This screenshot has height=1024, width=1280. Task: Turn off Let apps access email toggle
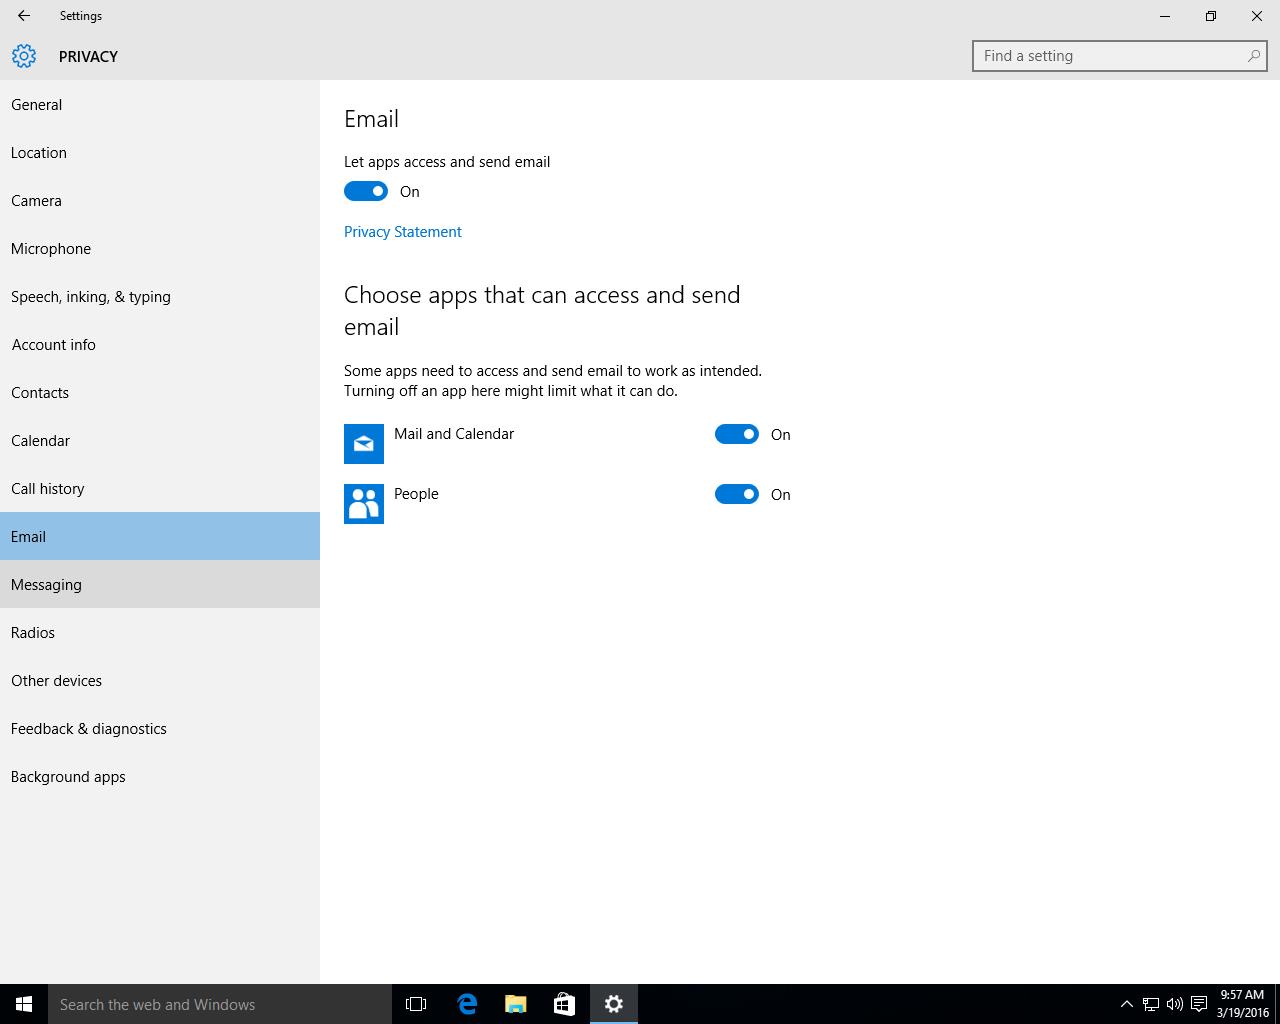(366, 191)
